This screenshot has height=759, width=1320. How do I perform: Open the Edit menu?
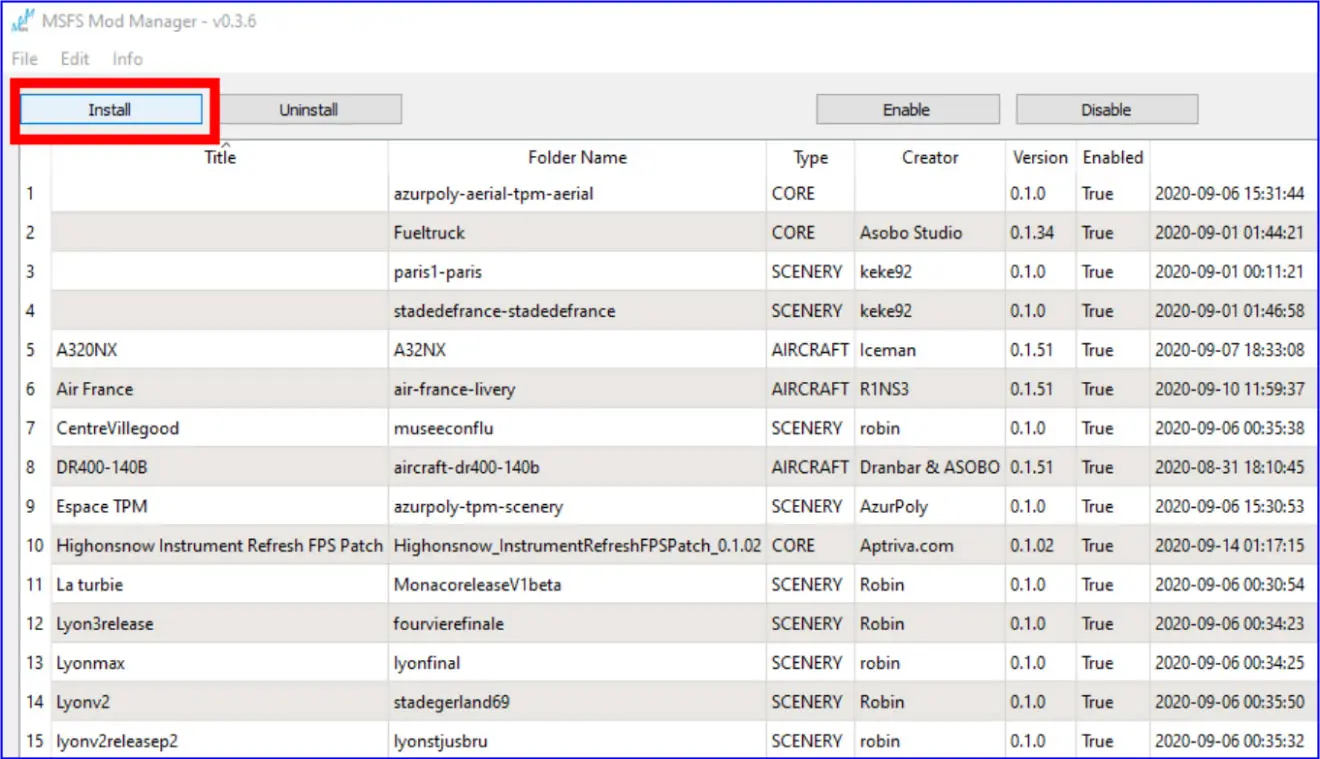click(x=73, y=59)
